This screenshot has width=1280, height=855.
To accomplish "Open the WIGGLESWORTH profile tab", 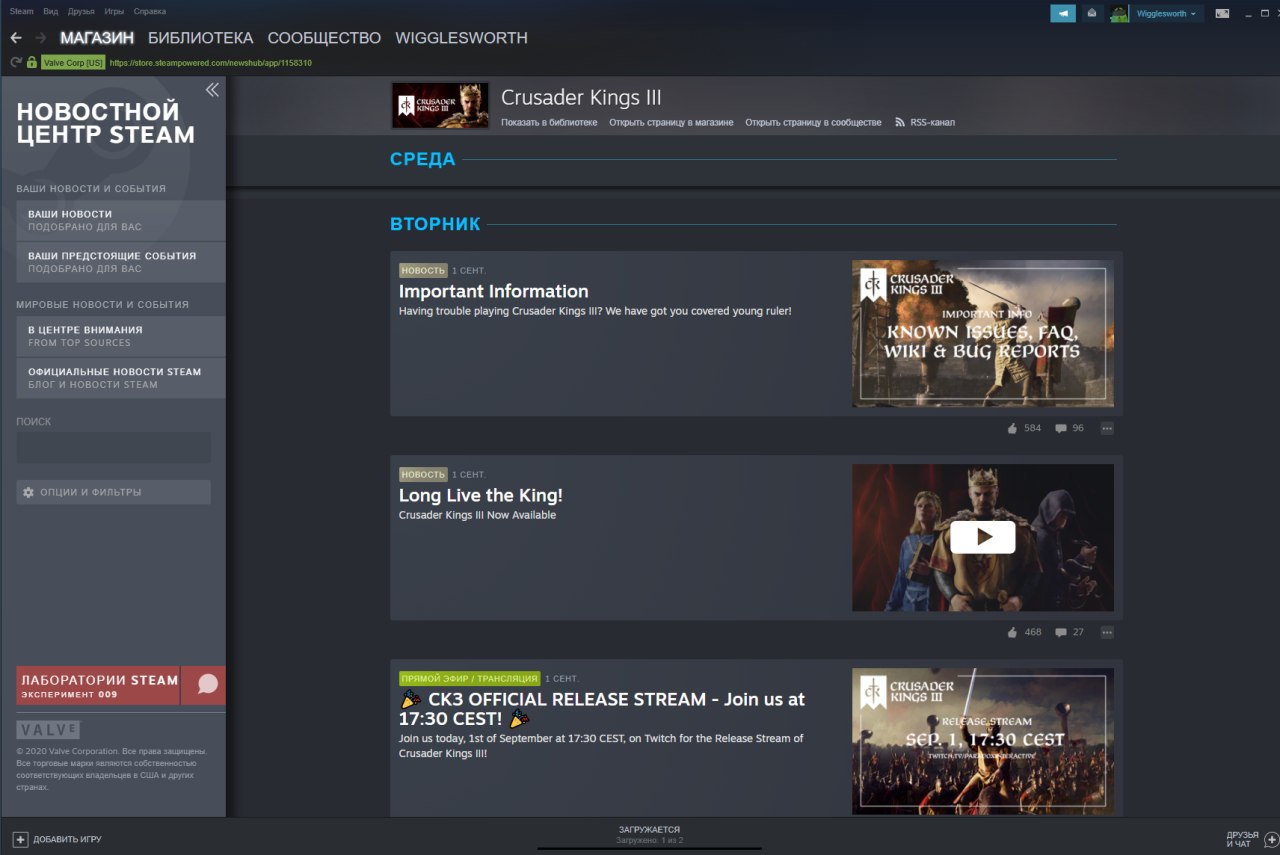I will [461, 38].
